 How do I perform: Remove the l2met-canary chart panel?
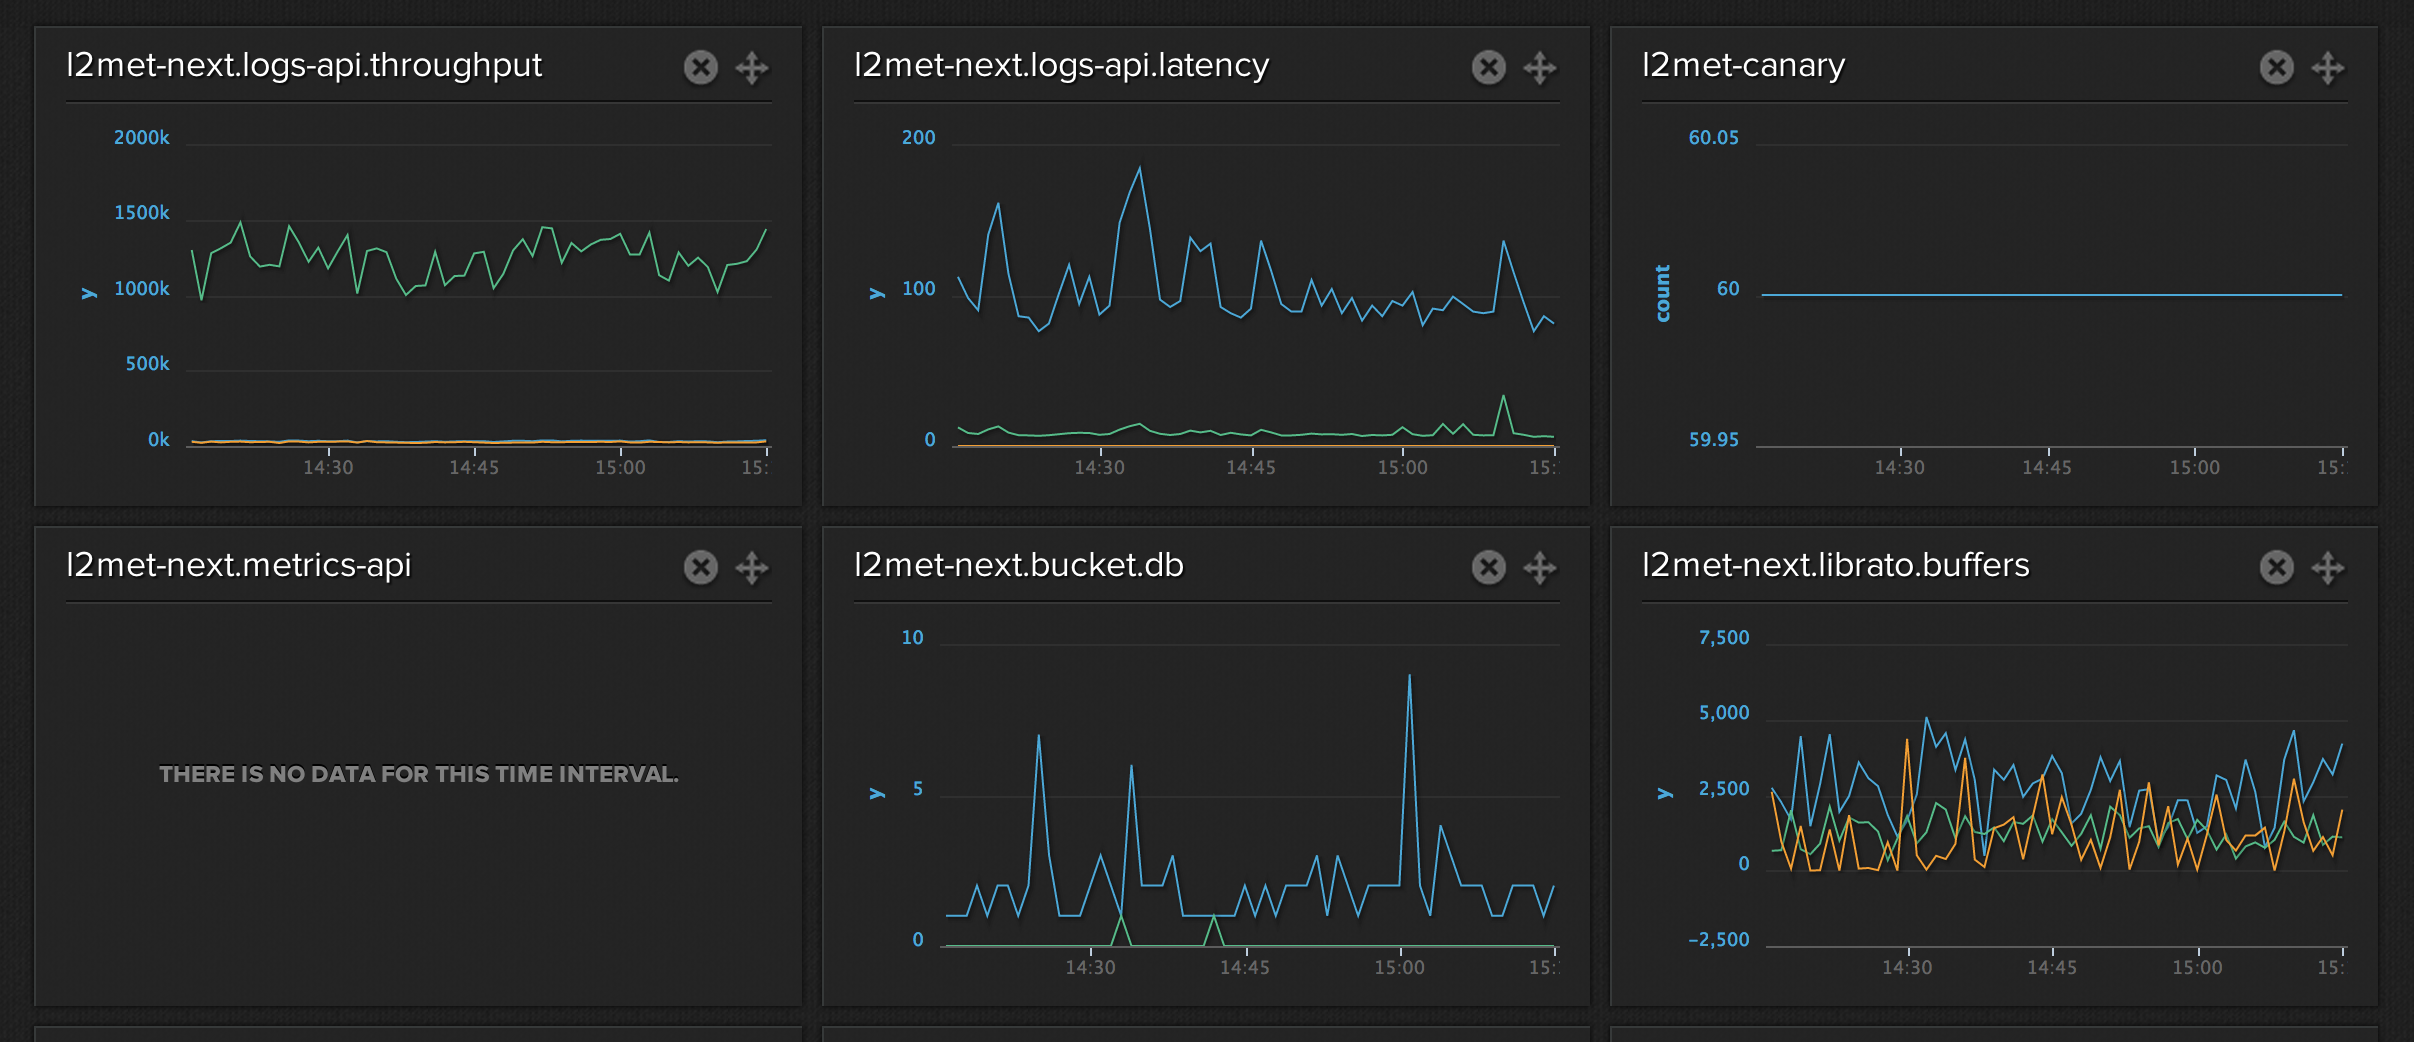[2276, 67]
